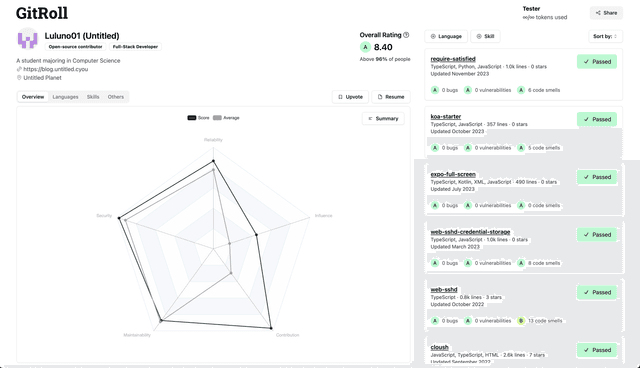Click the link icon beside blog URL

coord(19,69)
